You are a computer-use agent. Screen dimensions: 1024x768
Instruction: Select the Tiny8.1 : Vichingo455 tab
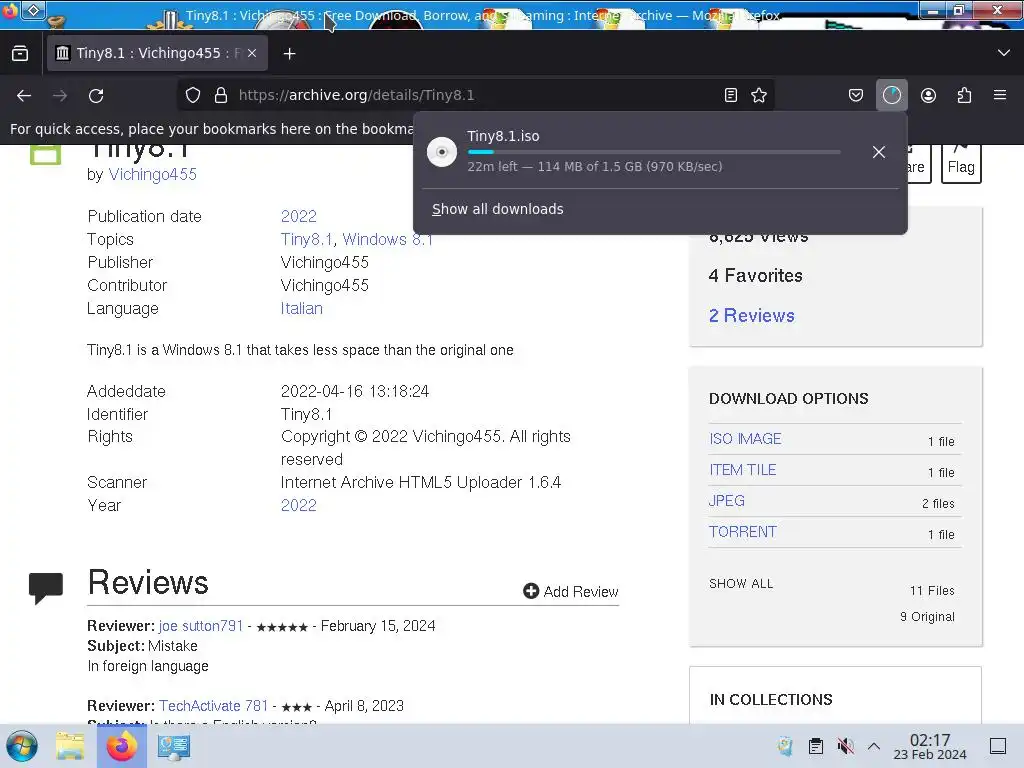pyautogui.click(x=157, y=54)
